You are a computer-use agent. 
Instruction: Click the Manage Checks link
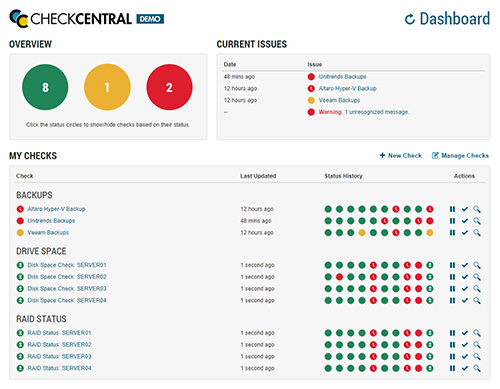pyautogui.click(x=460, y=156)
